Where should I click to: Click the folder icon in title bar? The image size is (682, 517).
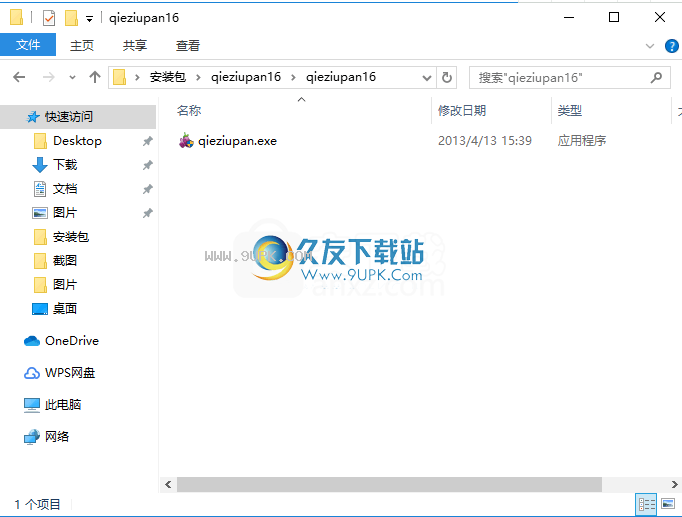pos(16,18)
